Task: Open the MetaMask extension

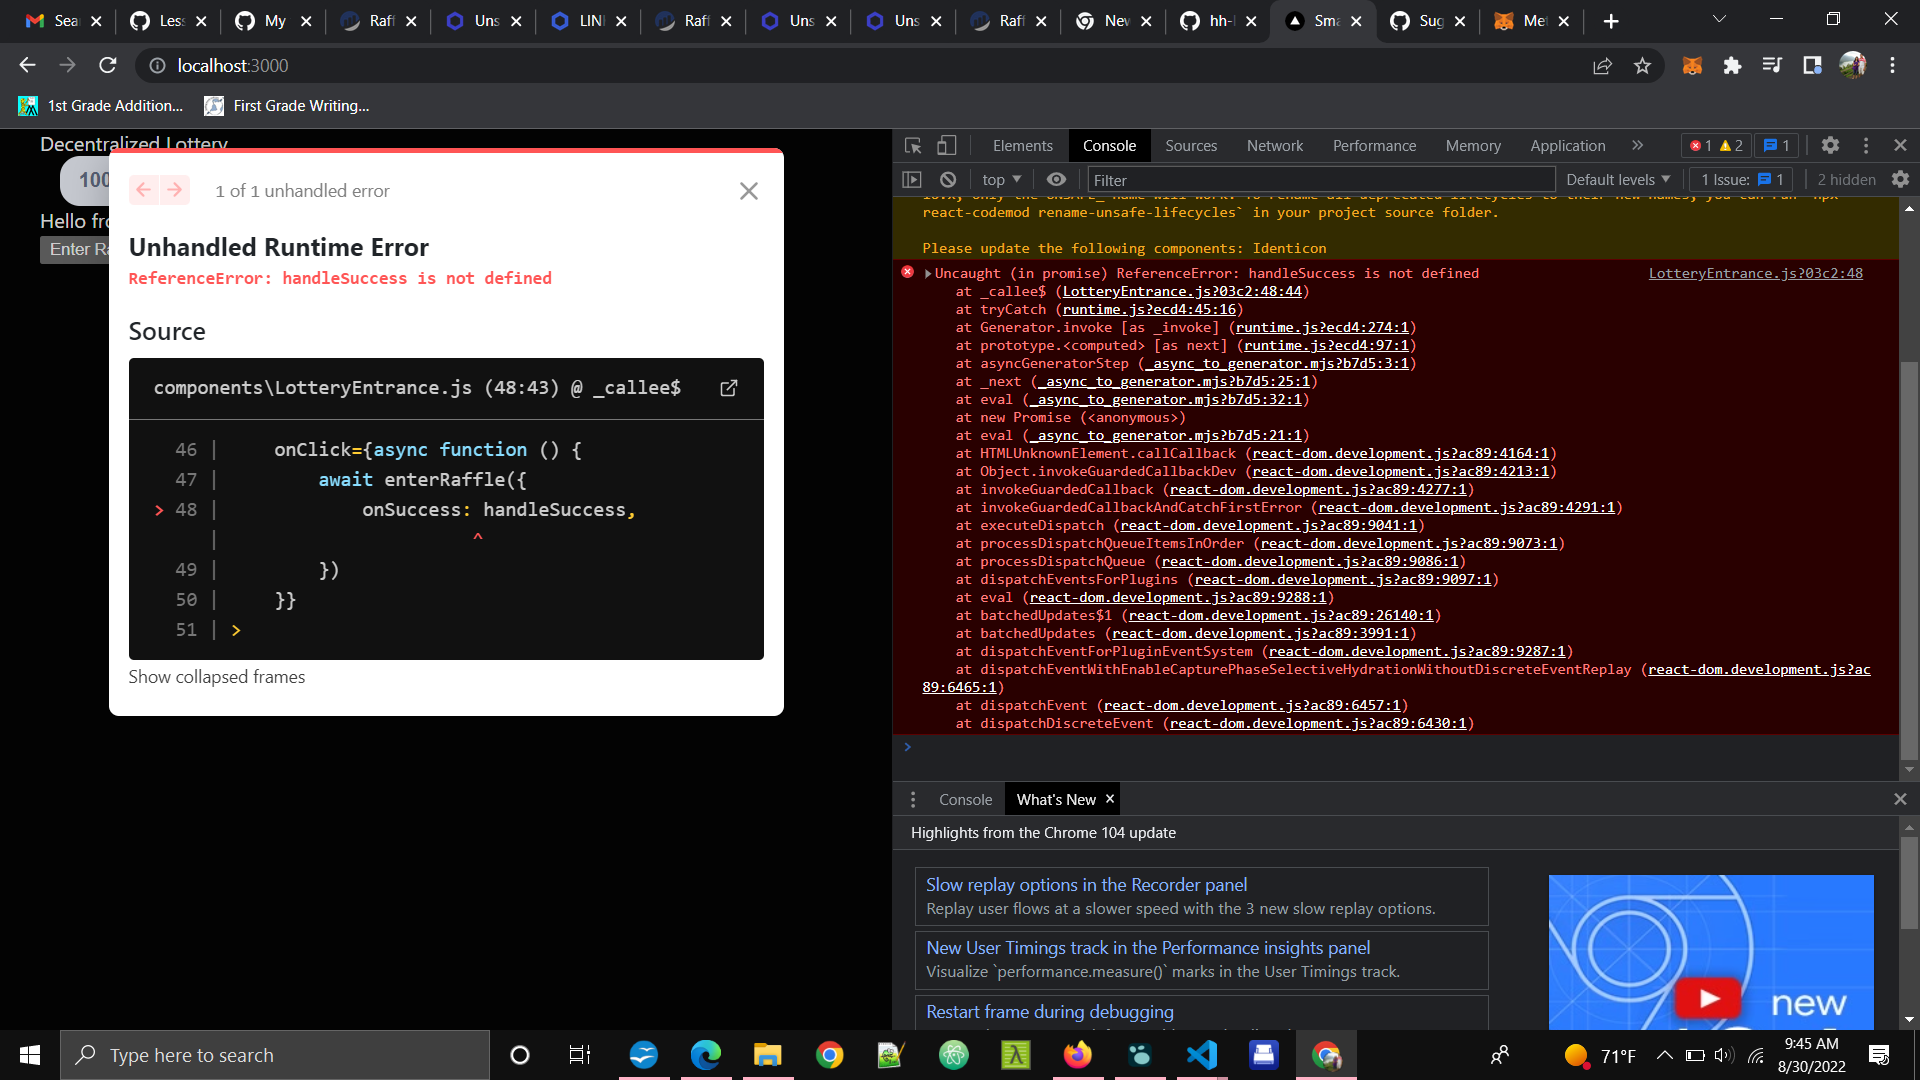Action: [1692, 65]
